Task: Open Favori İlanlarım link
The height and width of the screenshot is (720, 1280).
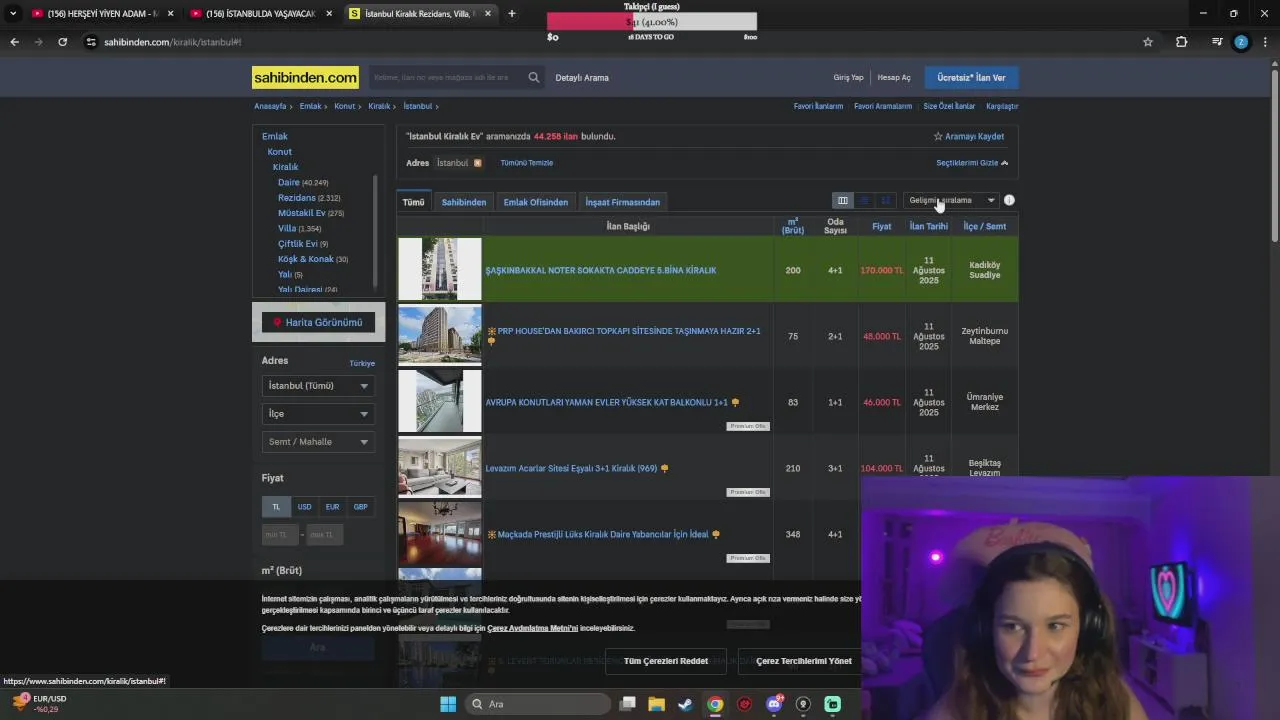Action: (818, 106)
